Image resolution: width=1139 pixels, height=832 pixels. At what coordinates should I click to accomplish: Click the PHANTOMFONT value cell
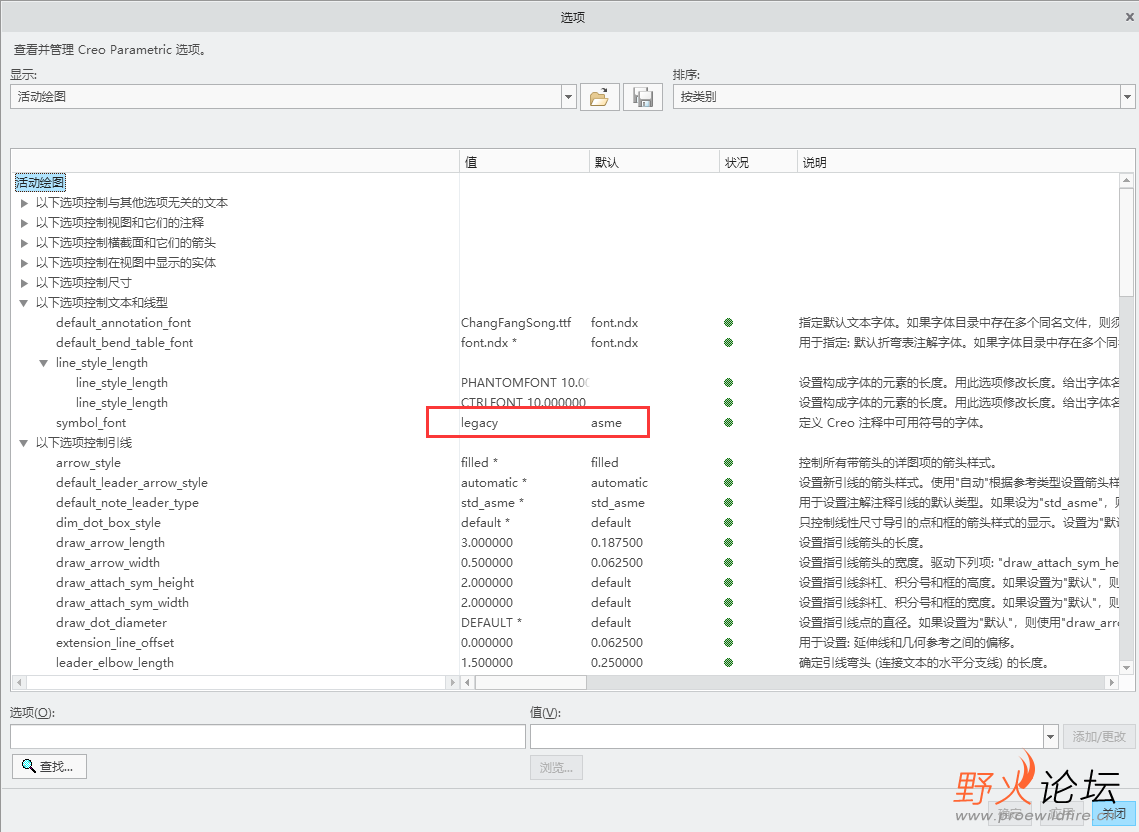(x=524, y=383)
